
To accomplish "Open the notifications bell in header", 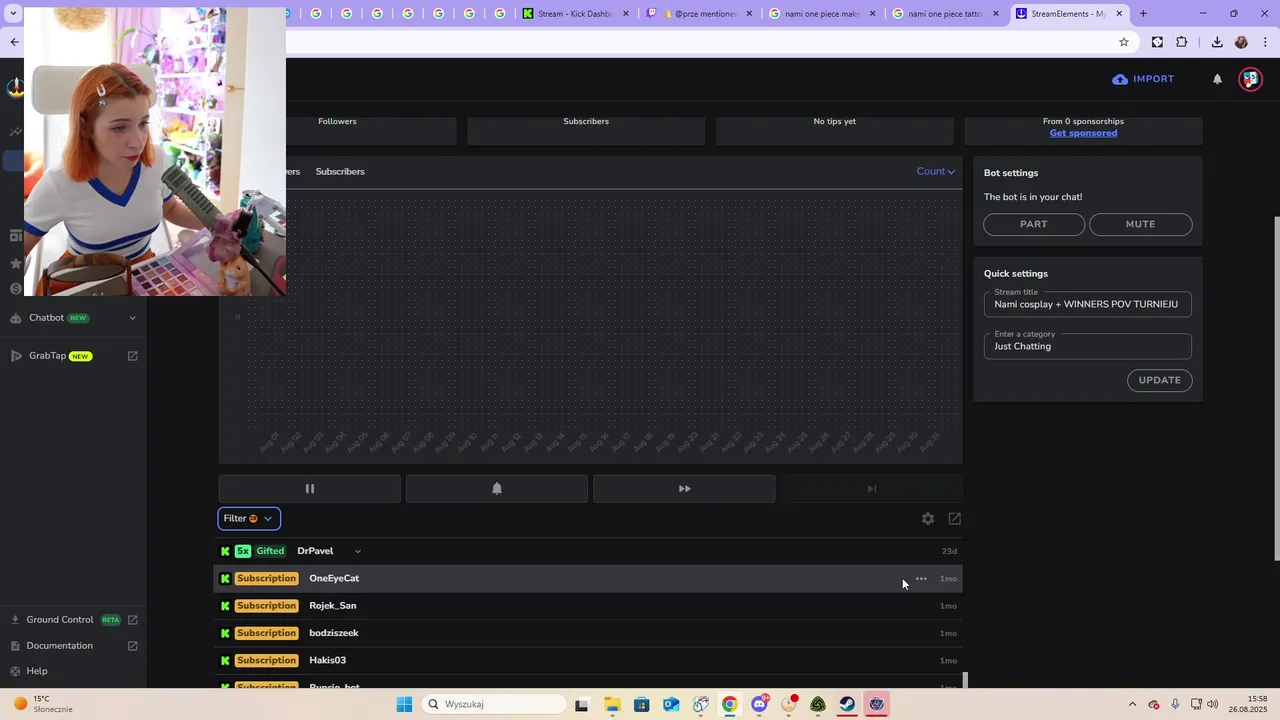I will (1217, 79).
